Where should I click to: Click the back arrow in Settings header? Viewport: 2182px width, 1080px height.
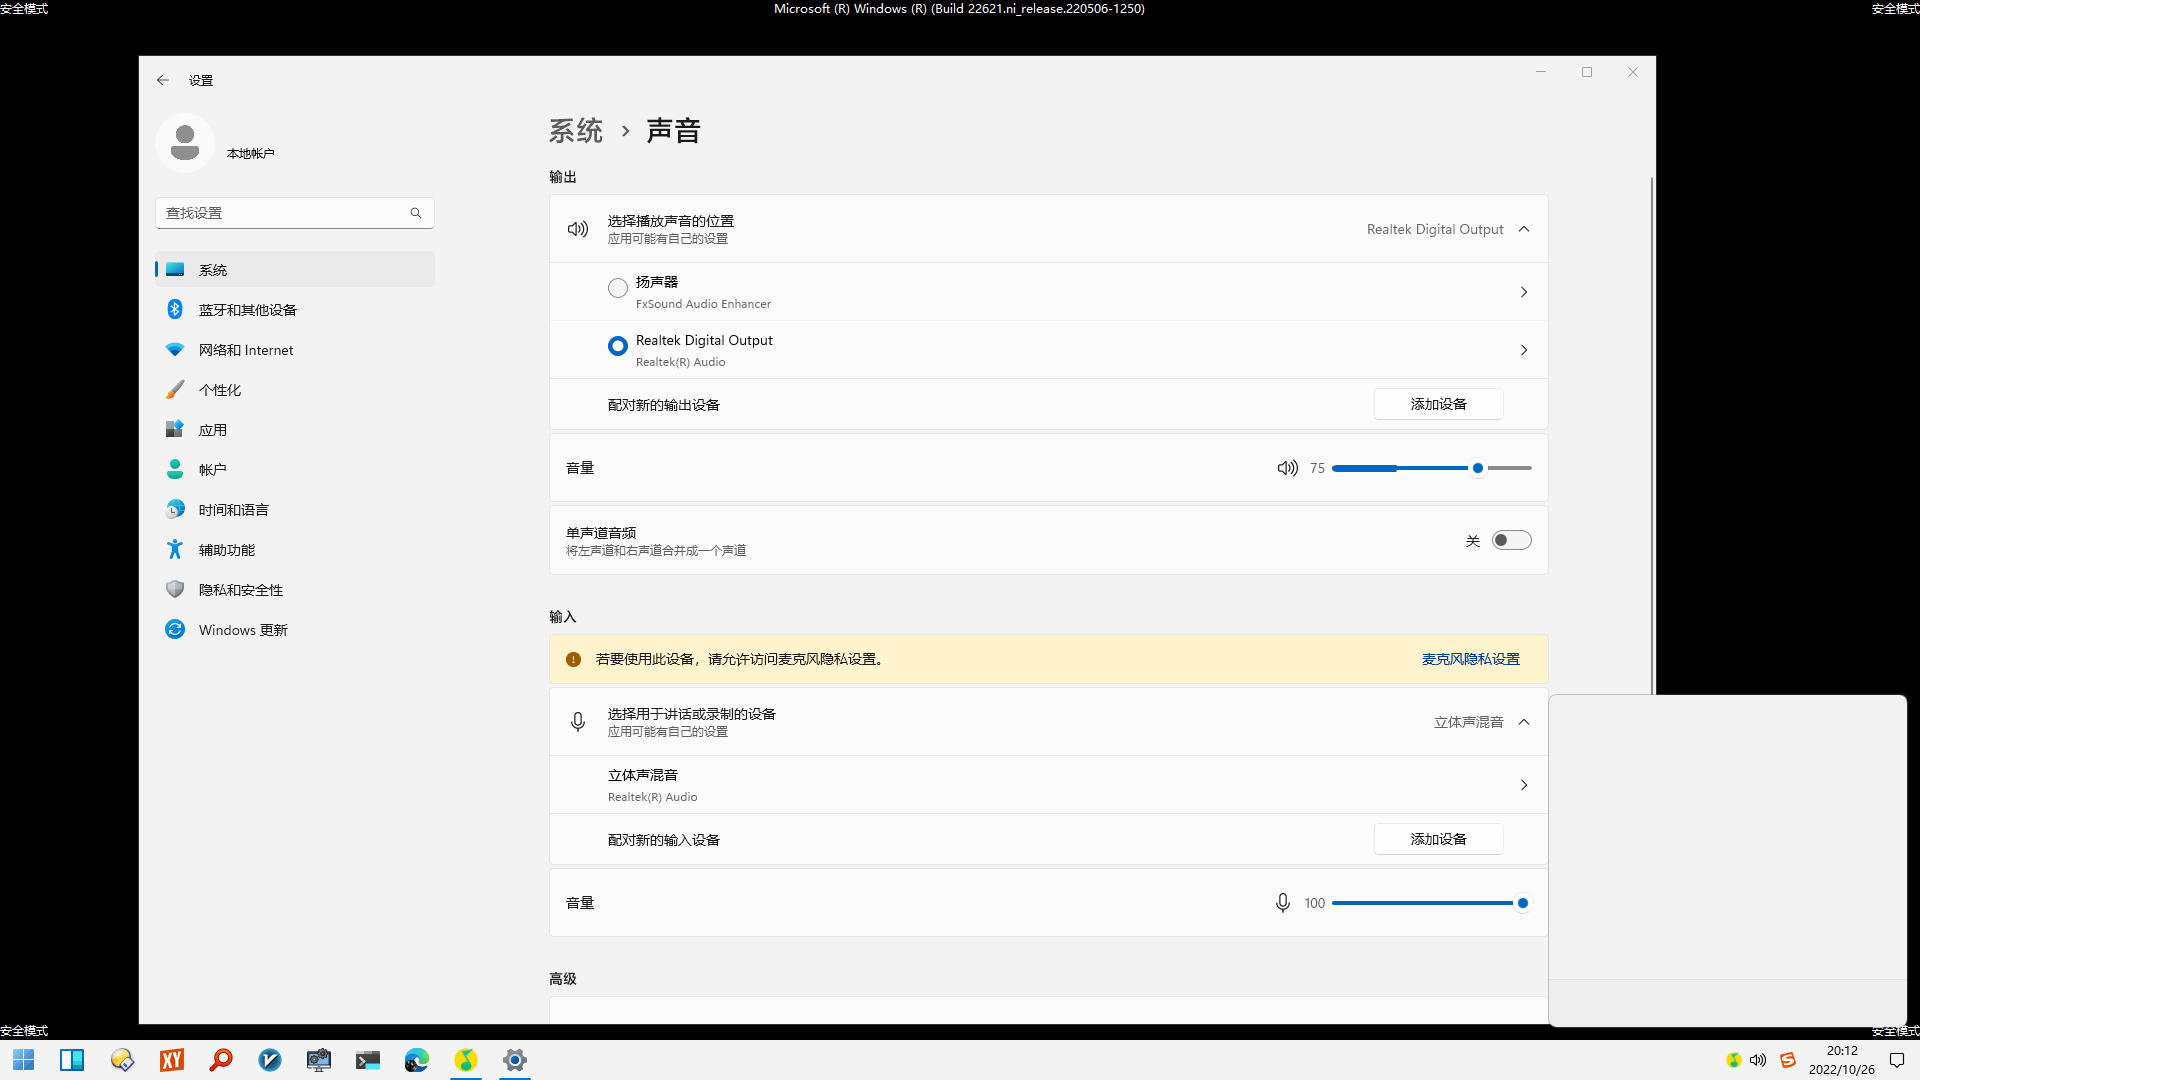click(163, 80)
